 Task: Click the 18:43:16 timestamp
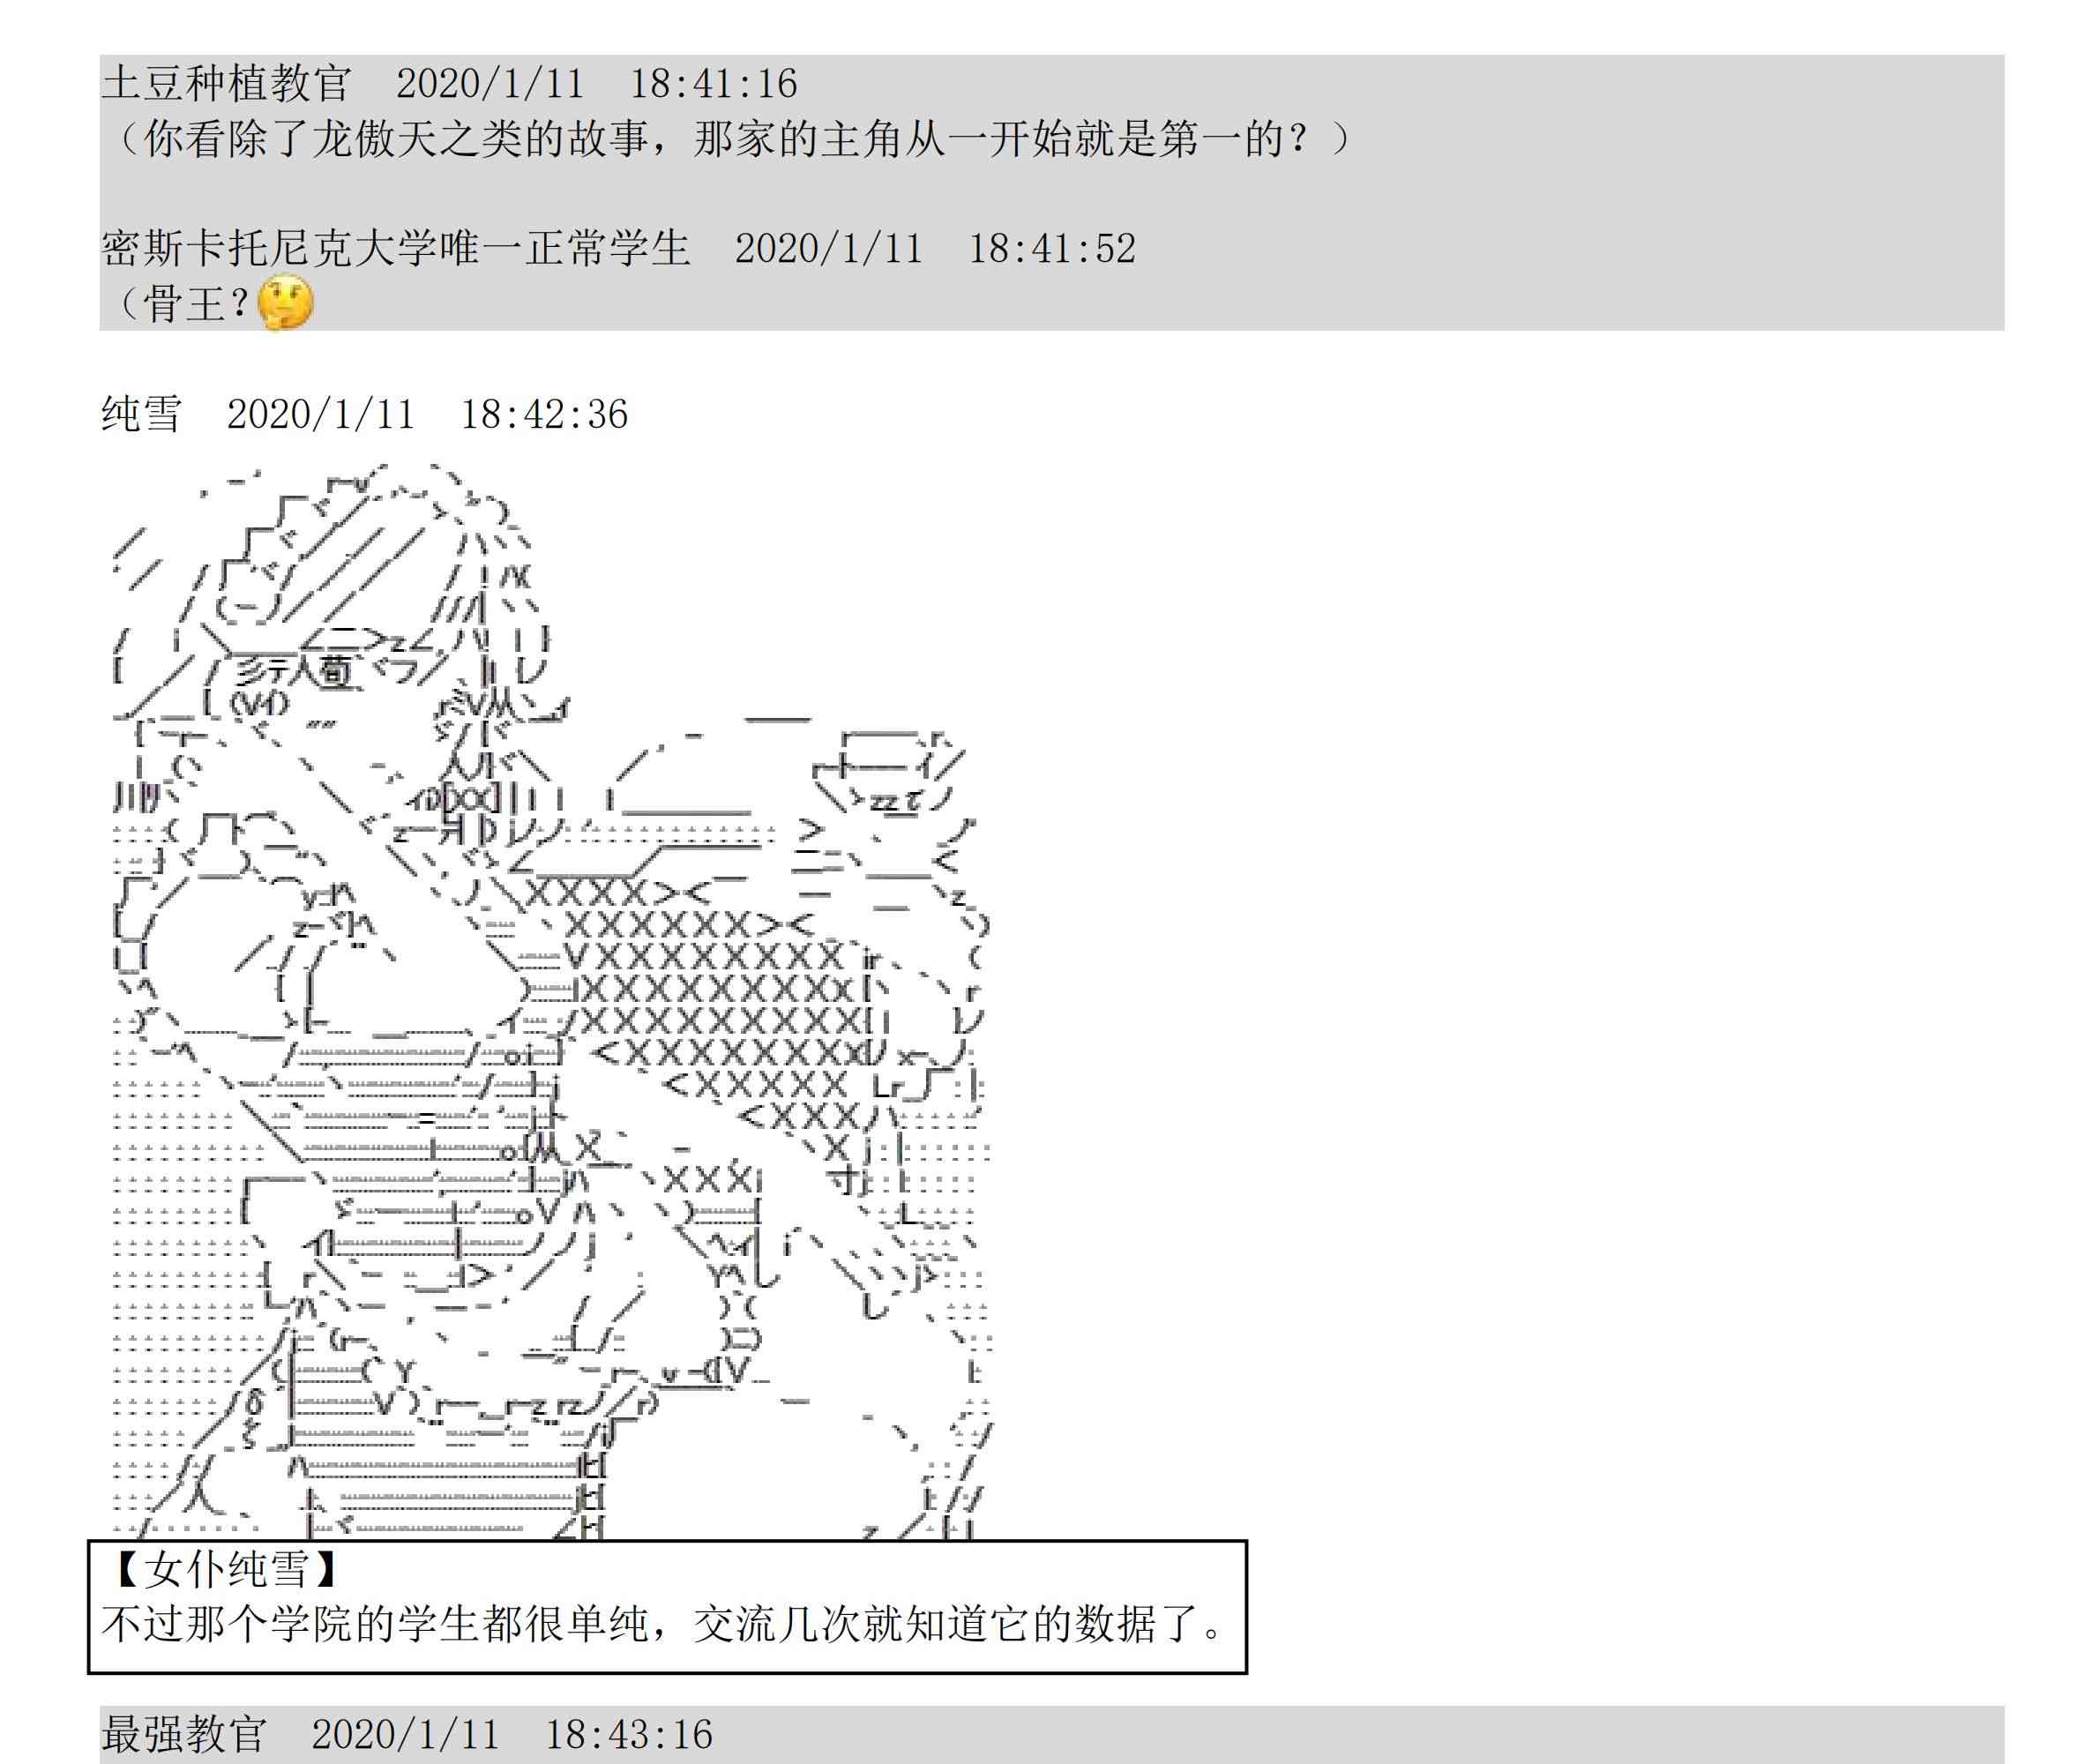pos(628,1734)
